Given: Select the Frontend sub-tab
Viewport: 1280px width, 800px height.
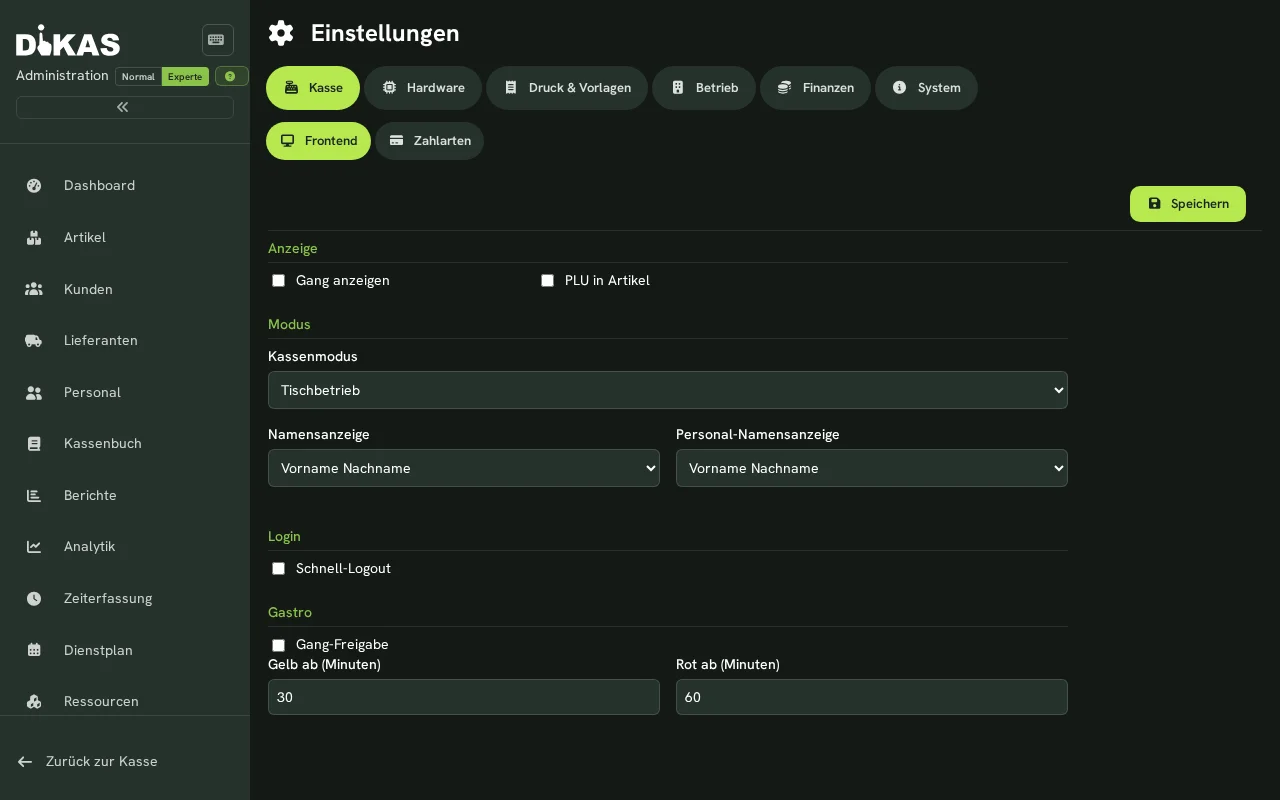Looking at the screenshot, I should pos(318,141).
